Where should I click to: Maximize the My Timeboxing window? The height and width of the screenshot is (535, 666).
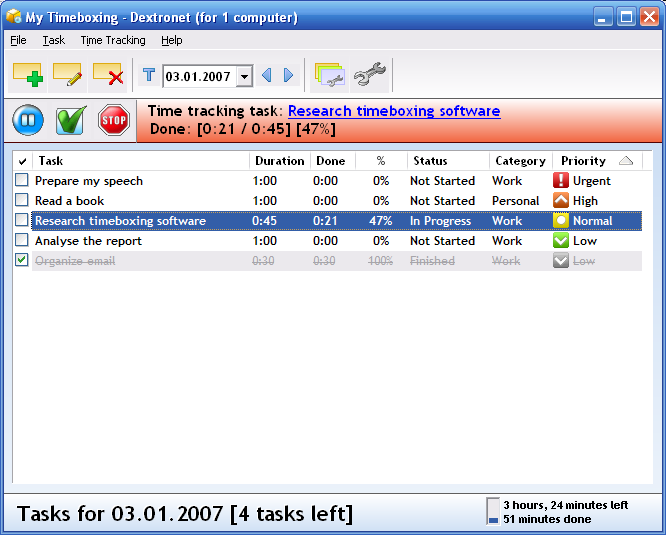pyautogui.click(x=626, y=17)
